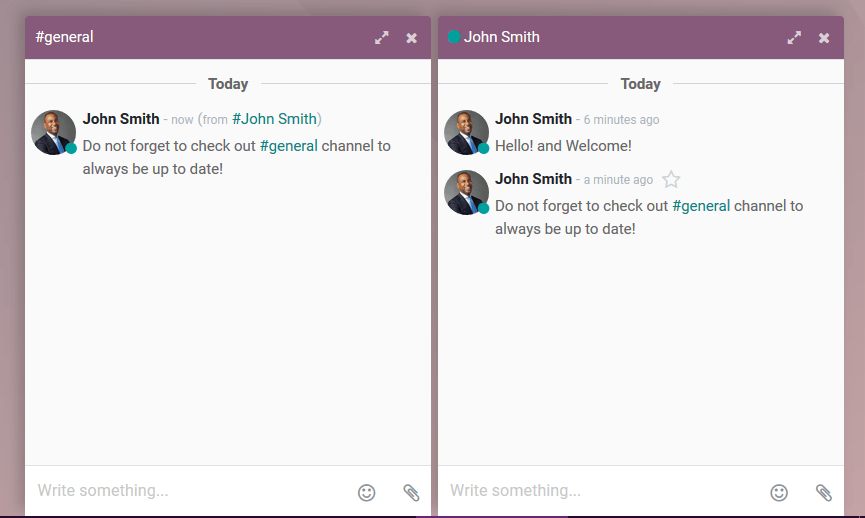Open John Smith's avatar in #general chat

coord(54,132)
